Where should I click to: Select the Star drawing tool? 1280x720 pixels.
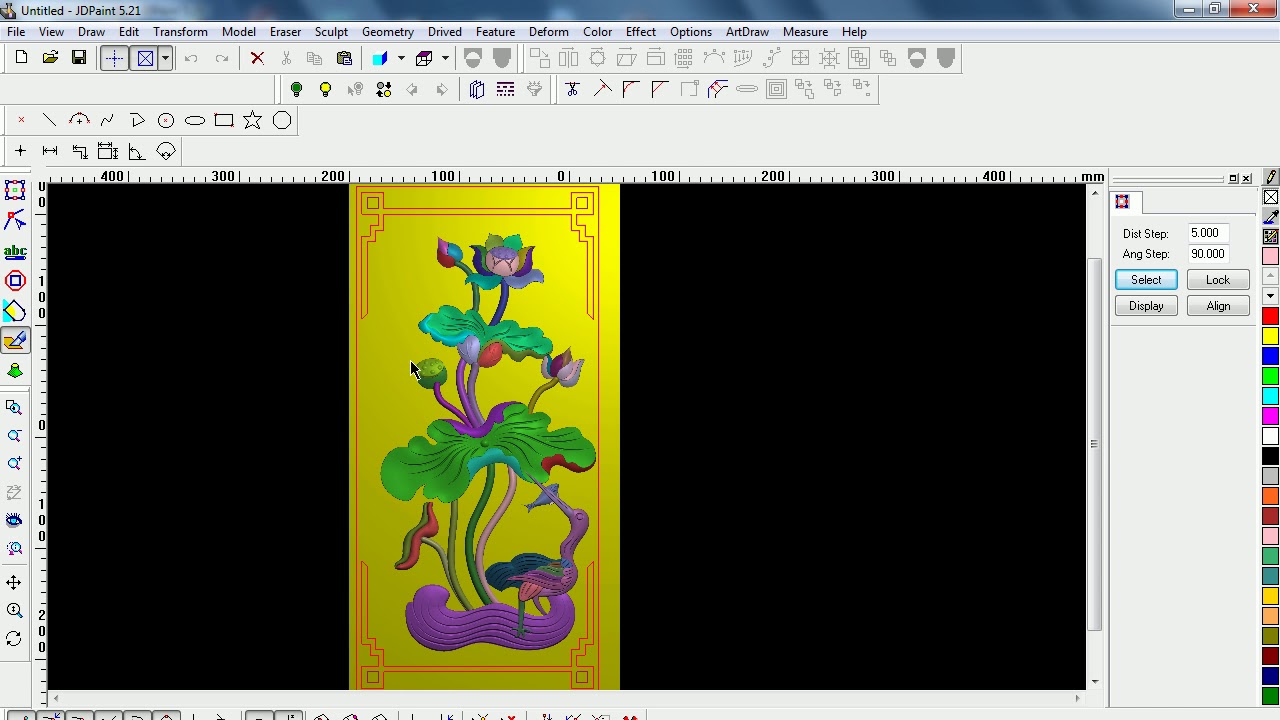tap(253, 121)
